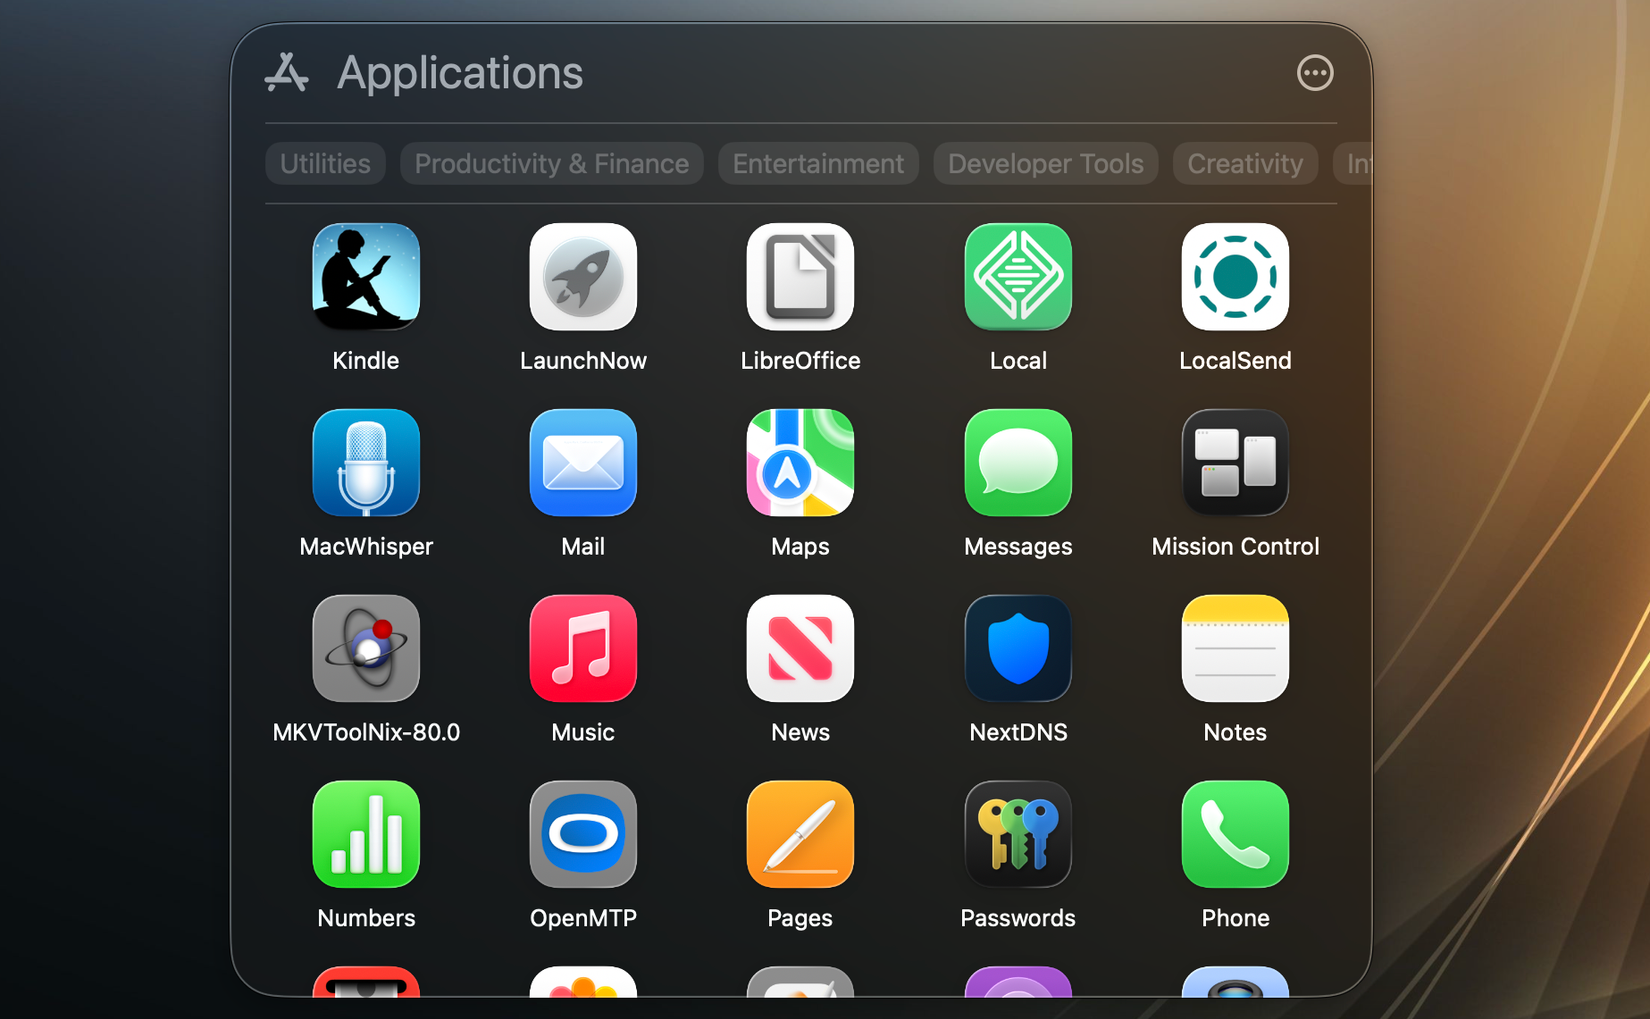Open the more options ellipsis menu
Screen dimensions: 1650x1019
tap(1314, 72)
